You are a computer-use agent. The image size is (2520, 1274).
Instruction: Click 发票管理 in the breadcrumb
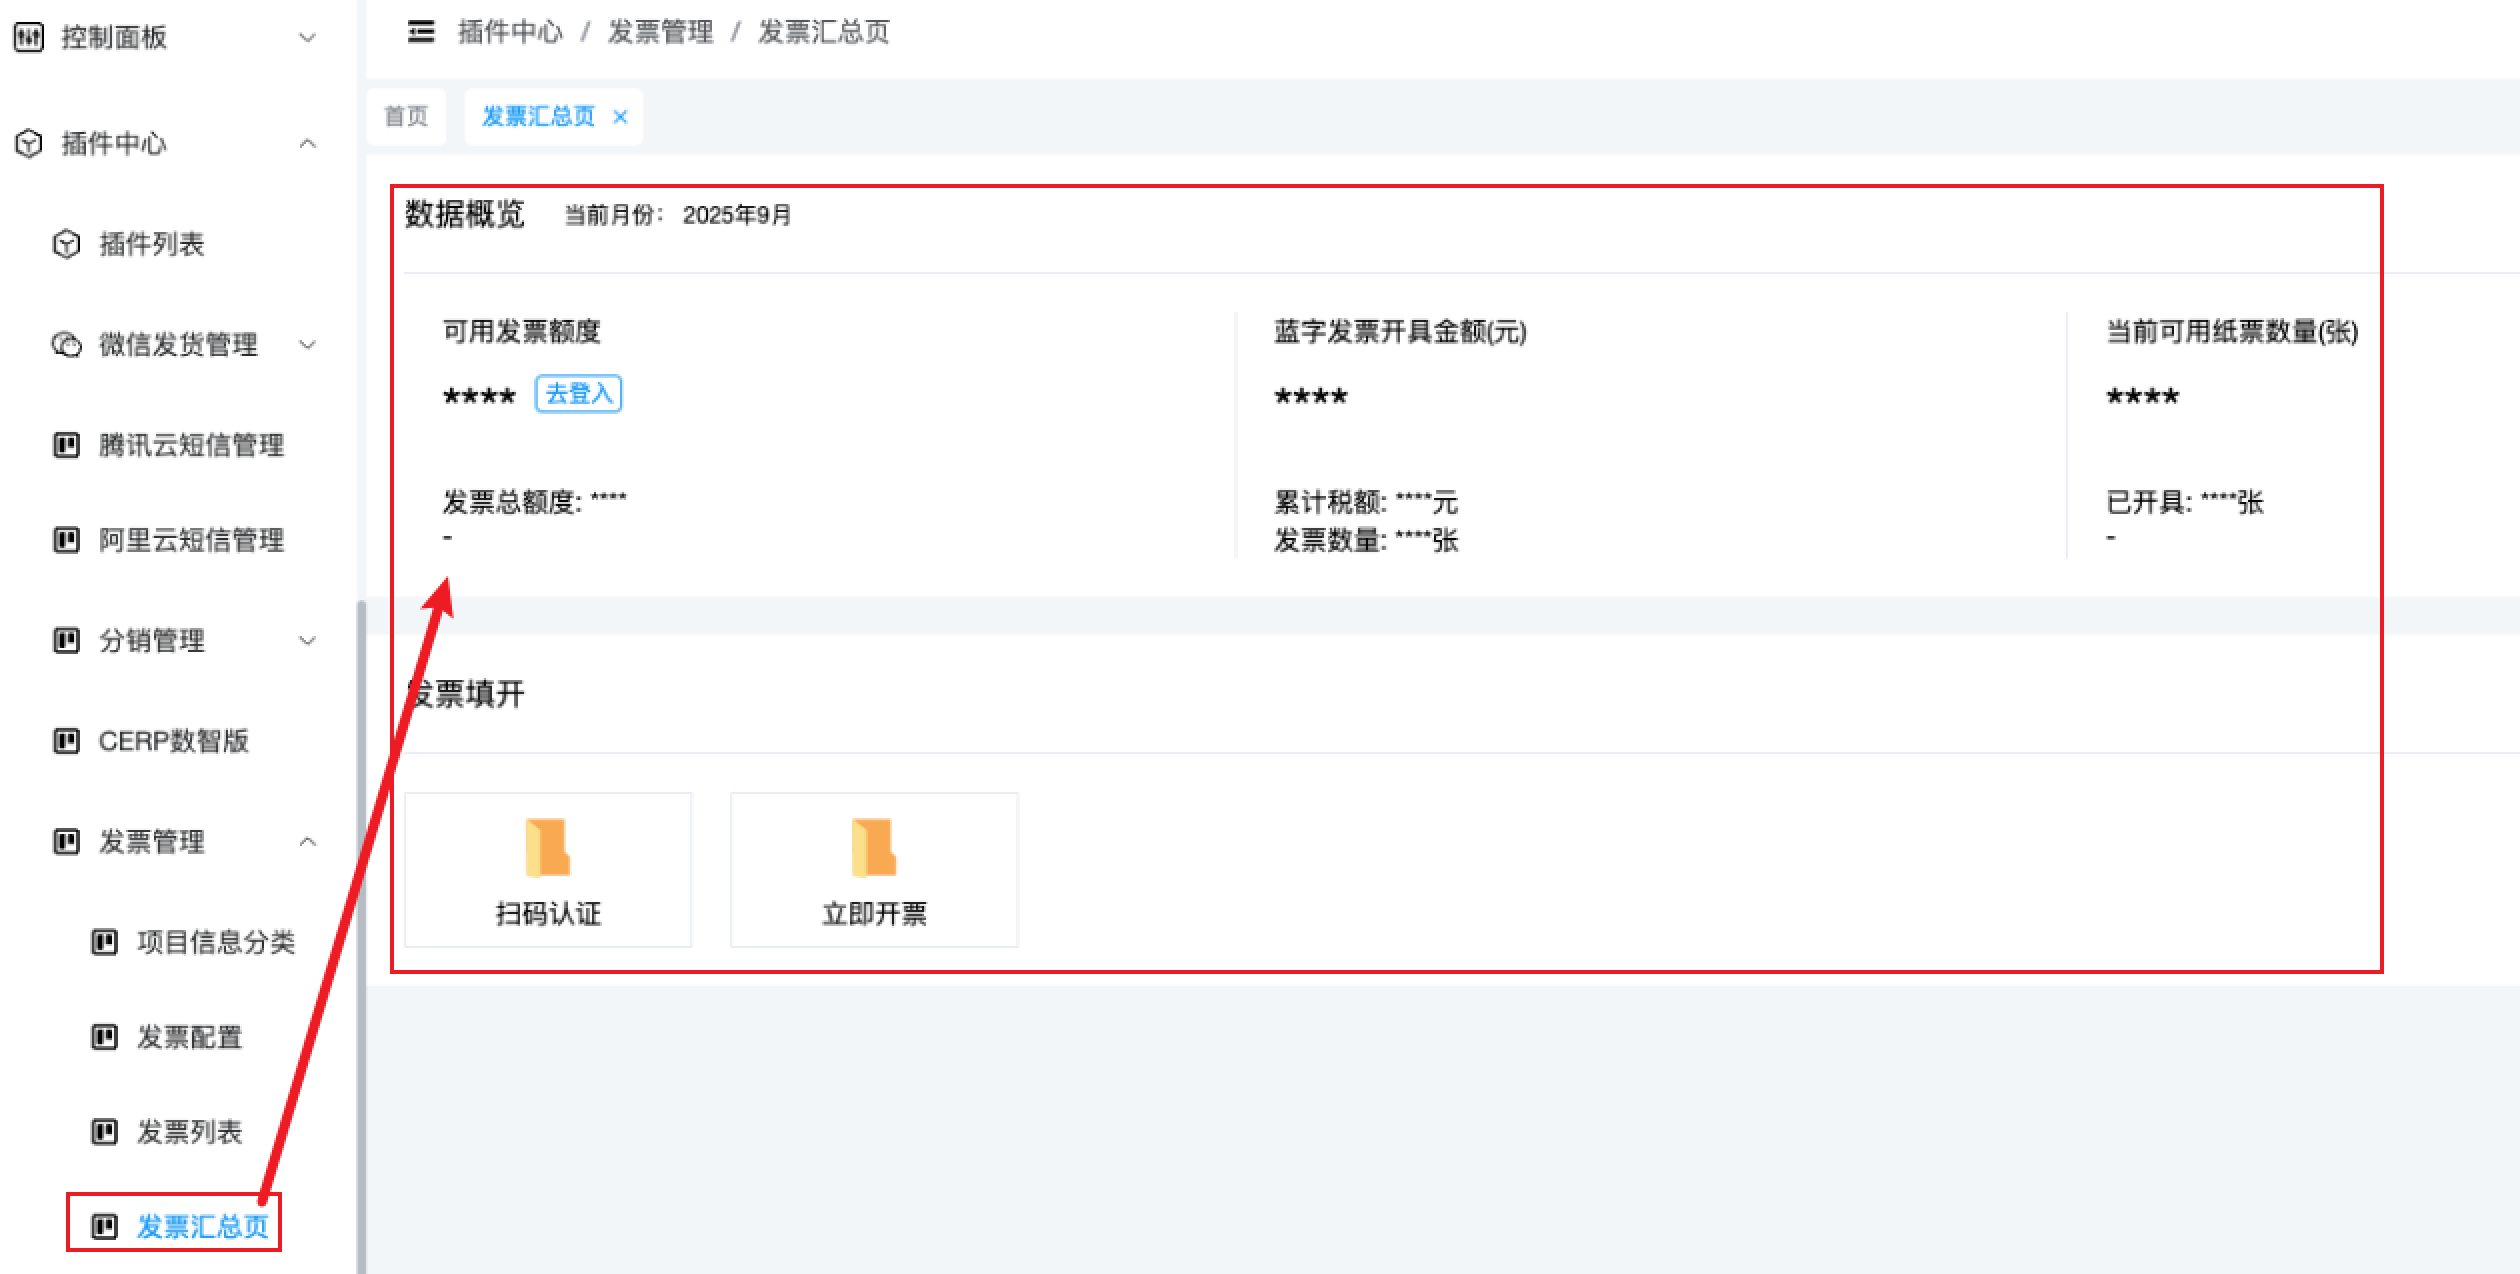tap(660, 32)
